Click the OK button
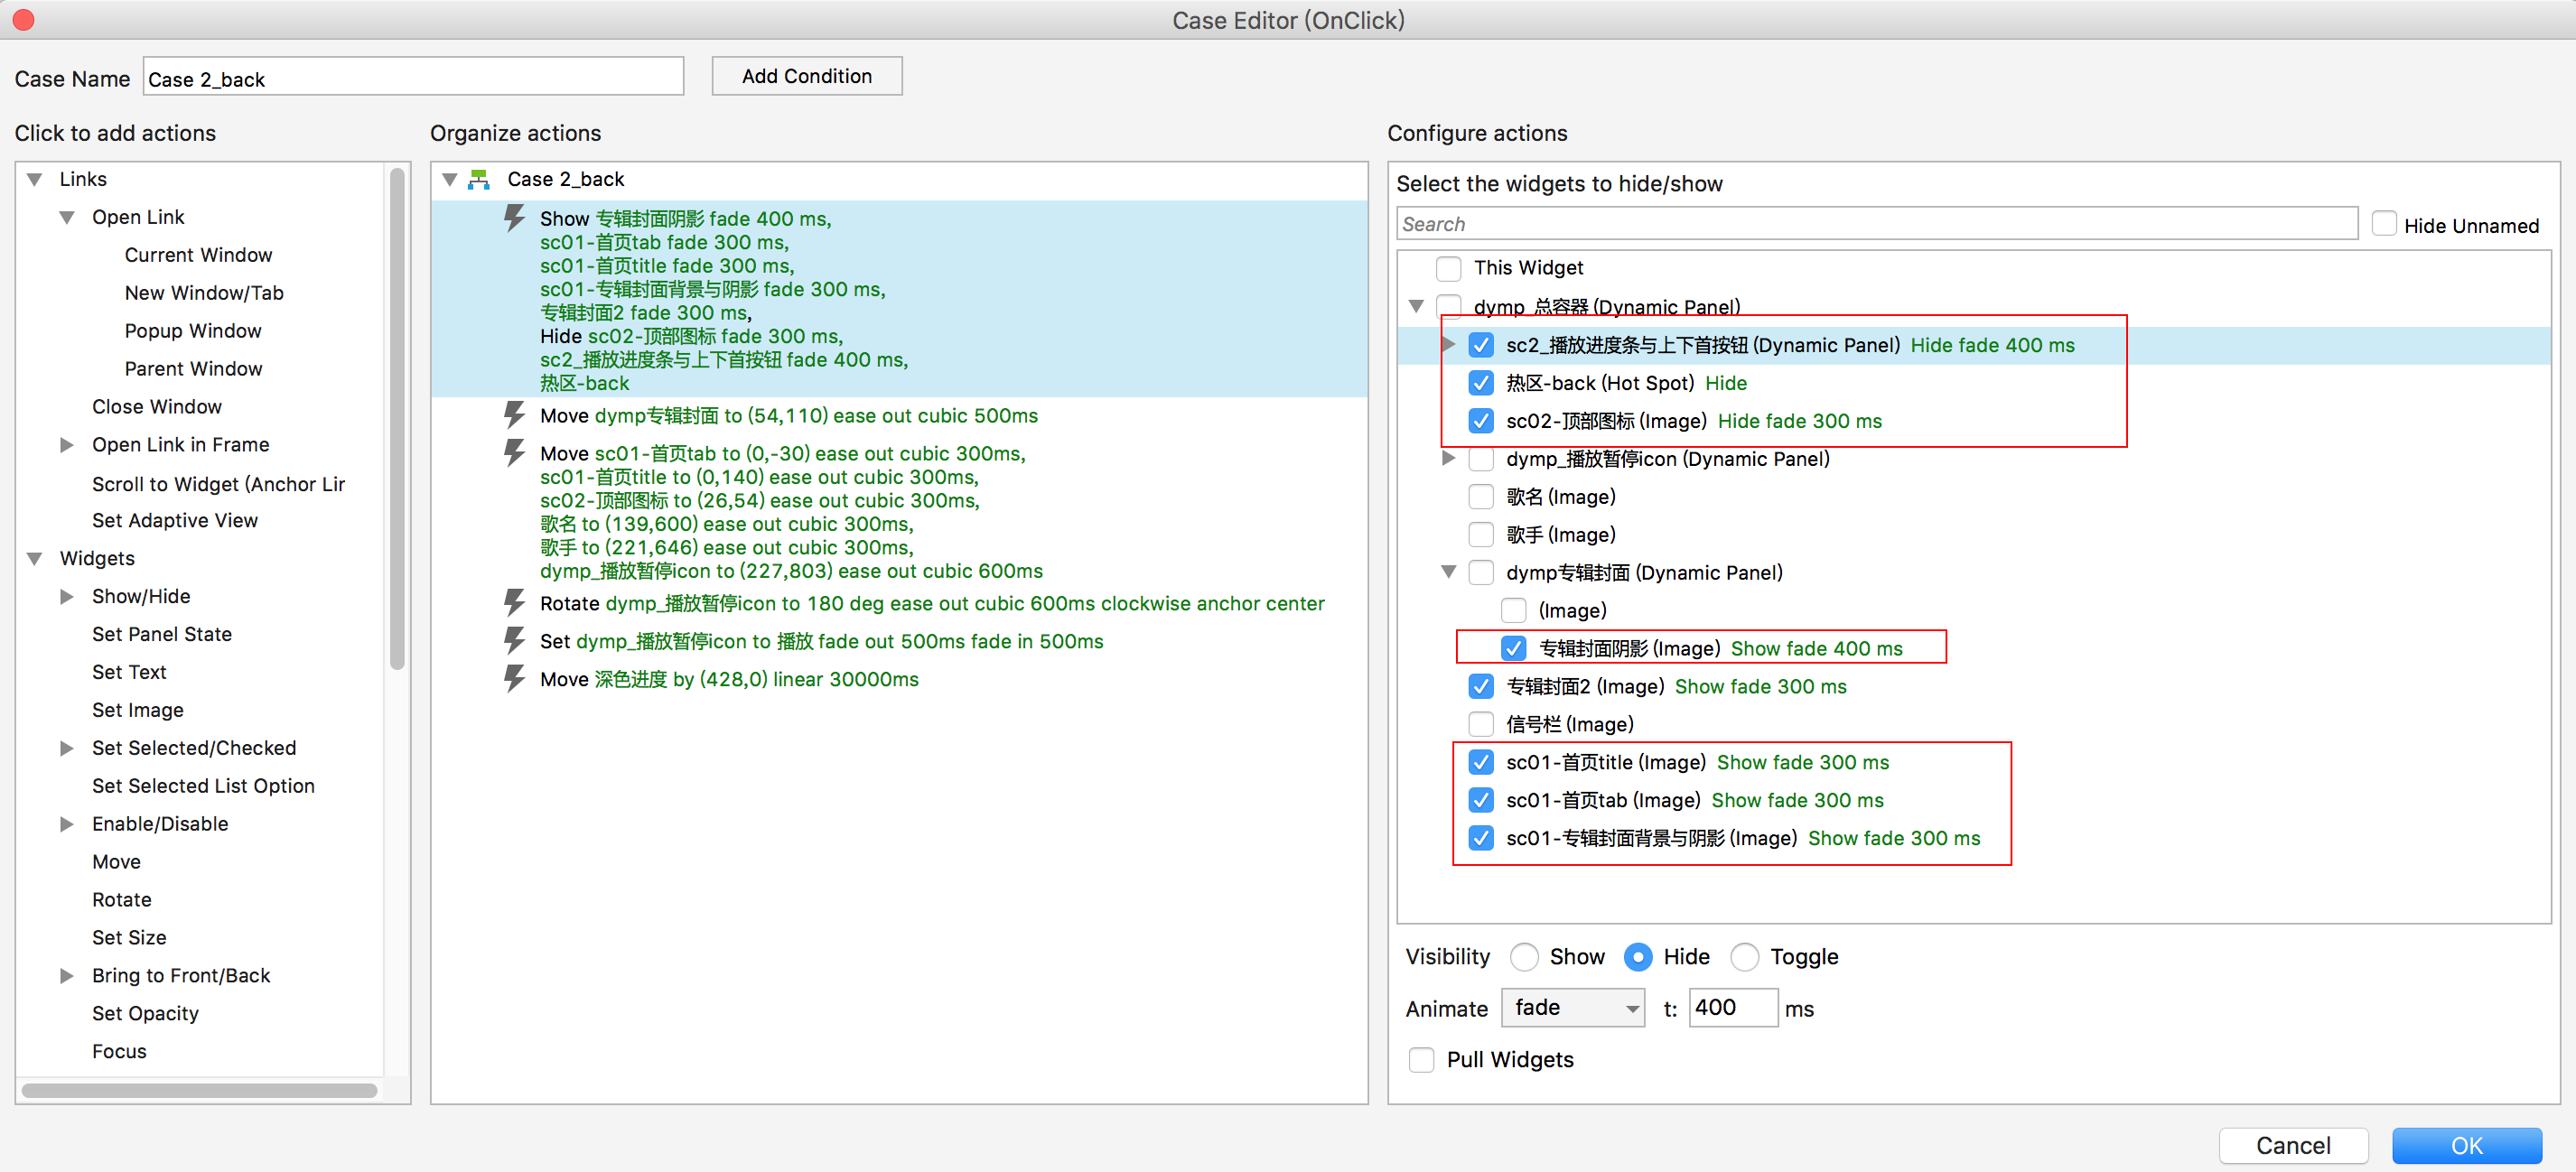Viewport: 2576px width, 1172px height. coord(2465,1145)
